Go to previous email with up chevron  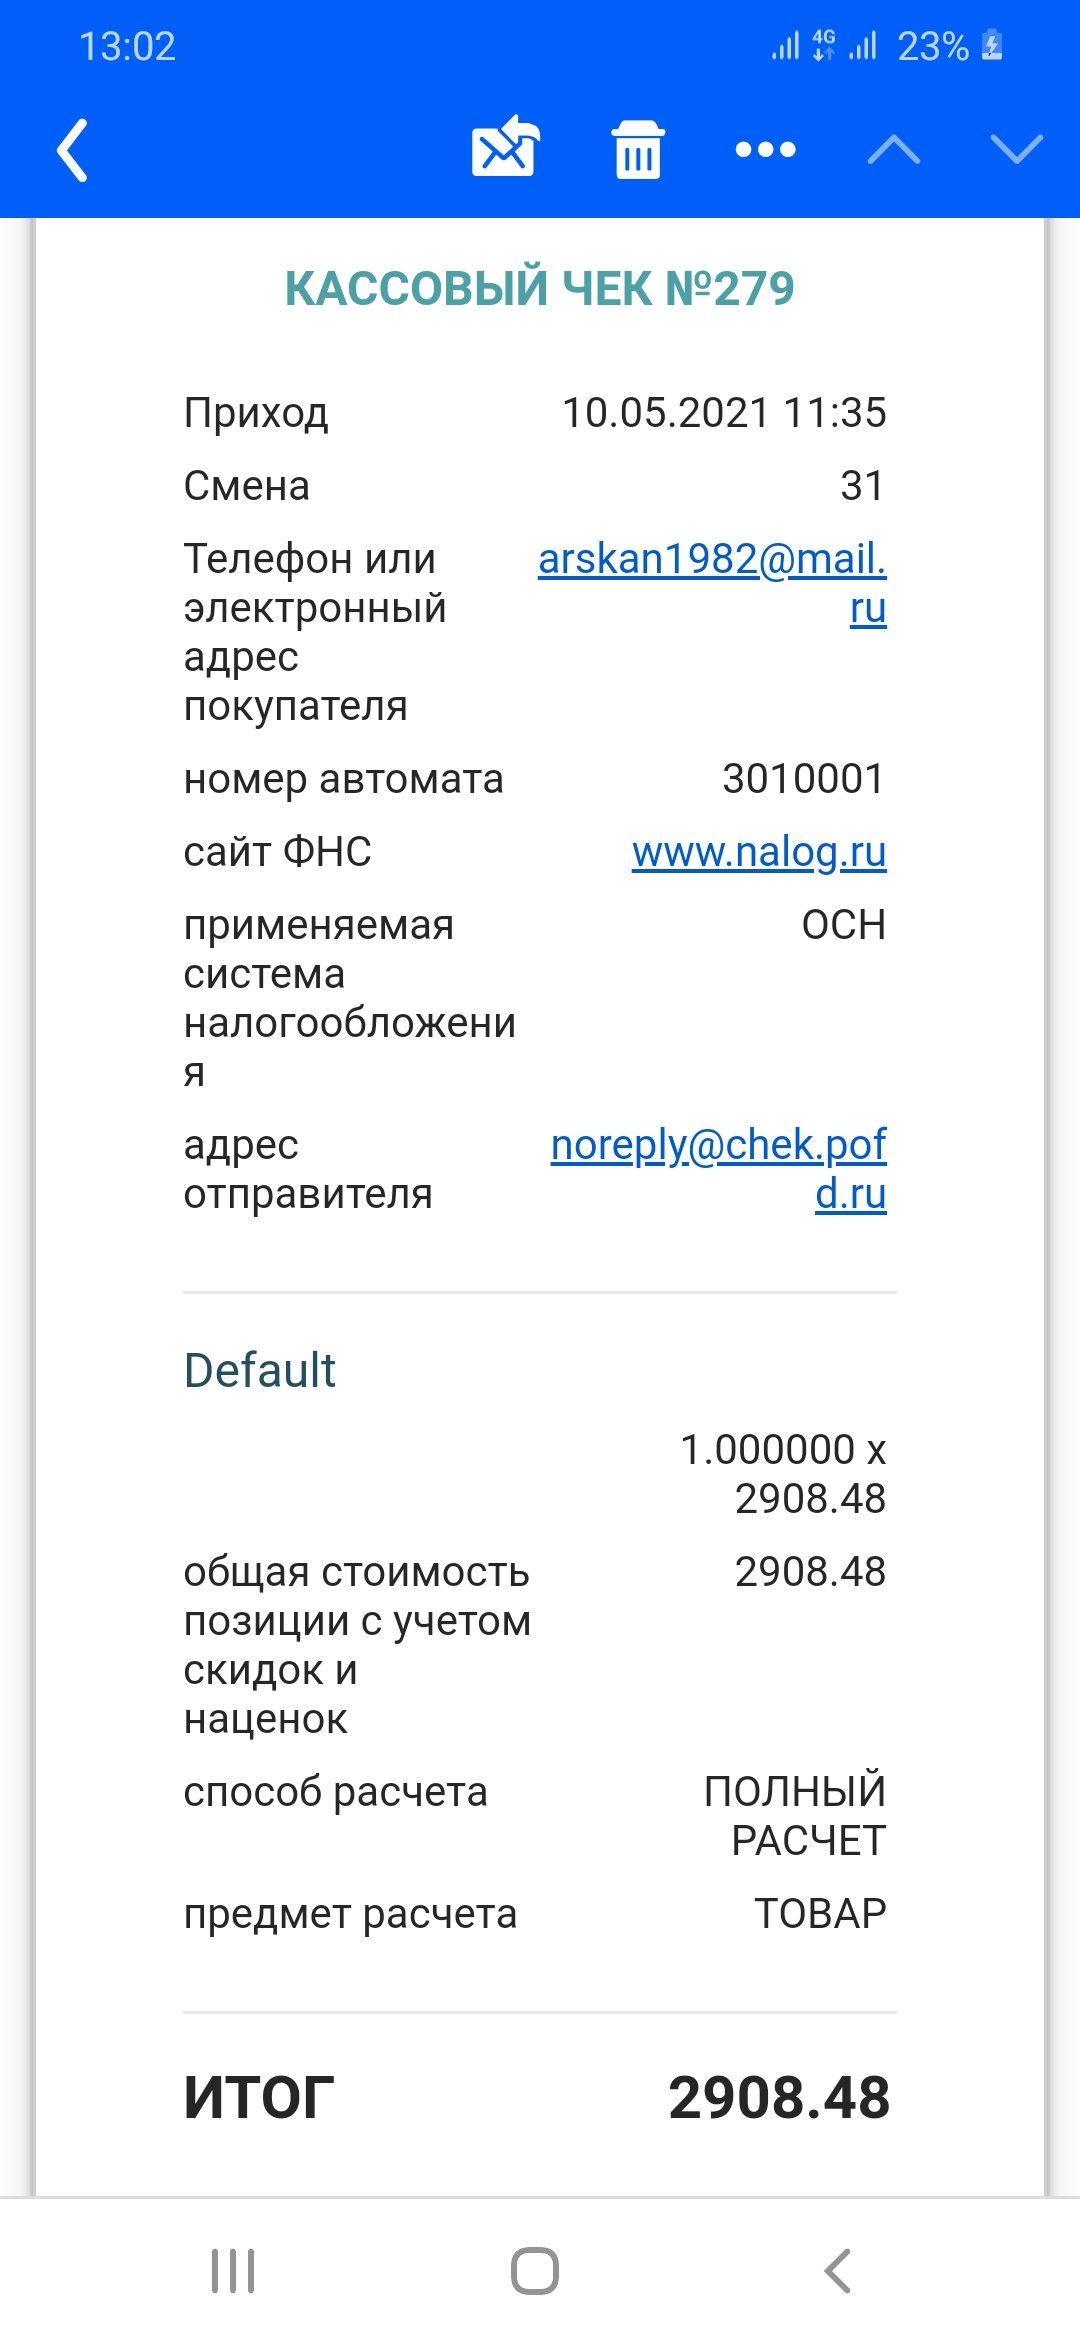(x=894, y=150)
